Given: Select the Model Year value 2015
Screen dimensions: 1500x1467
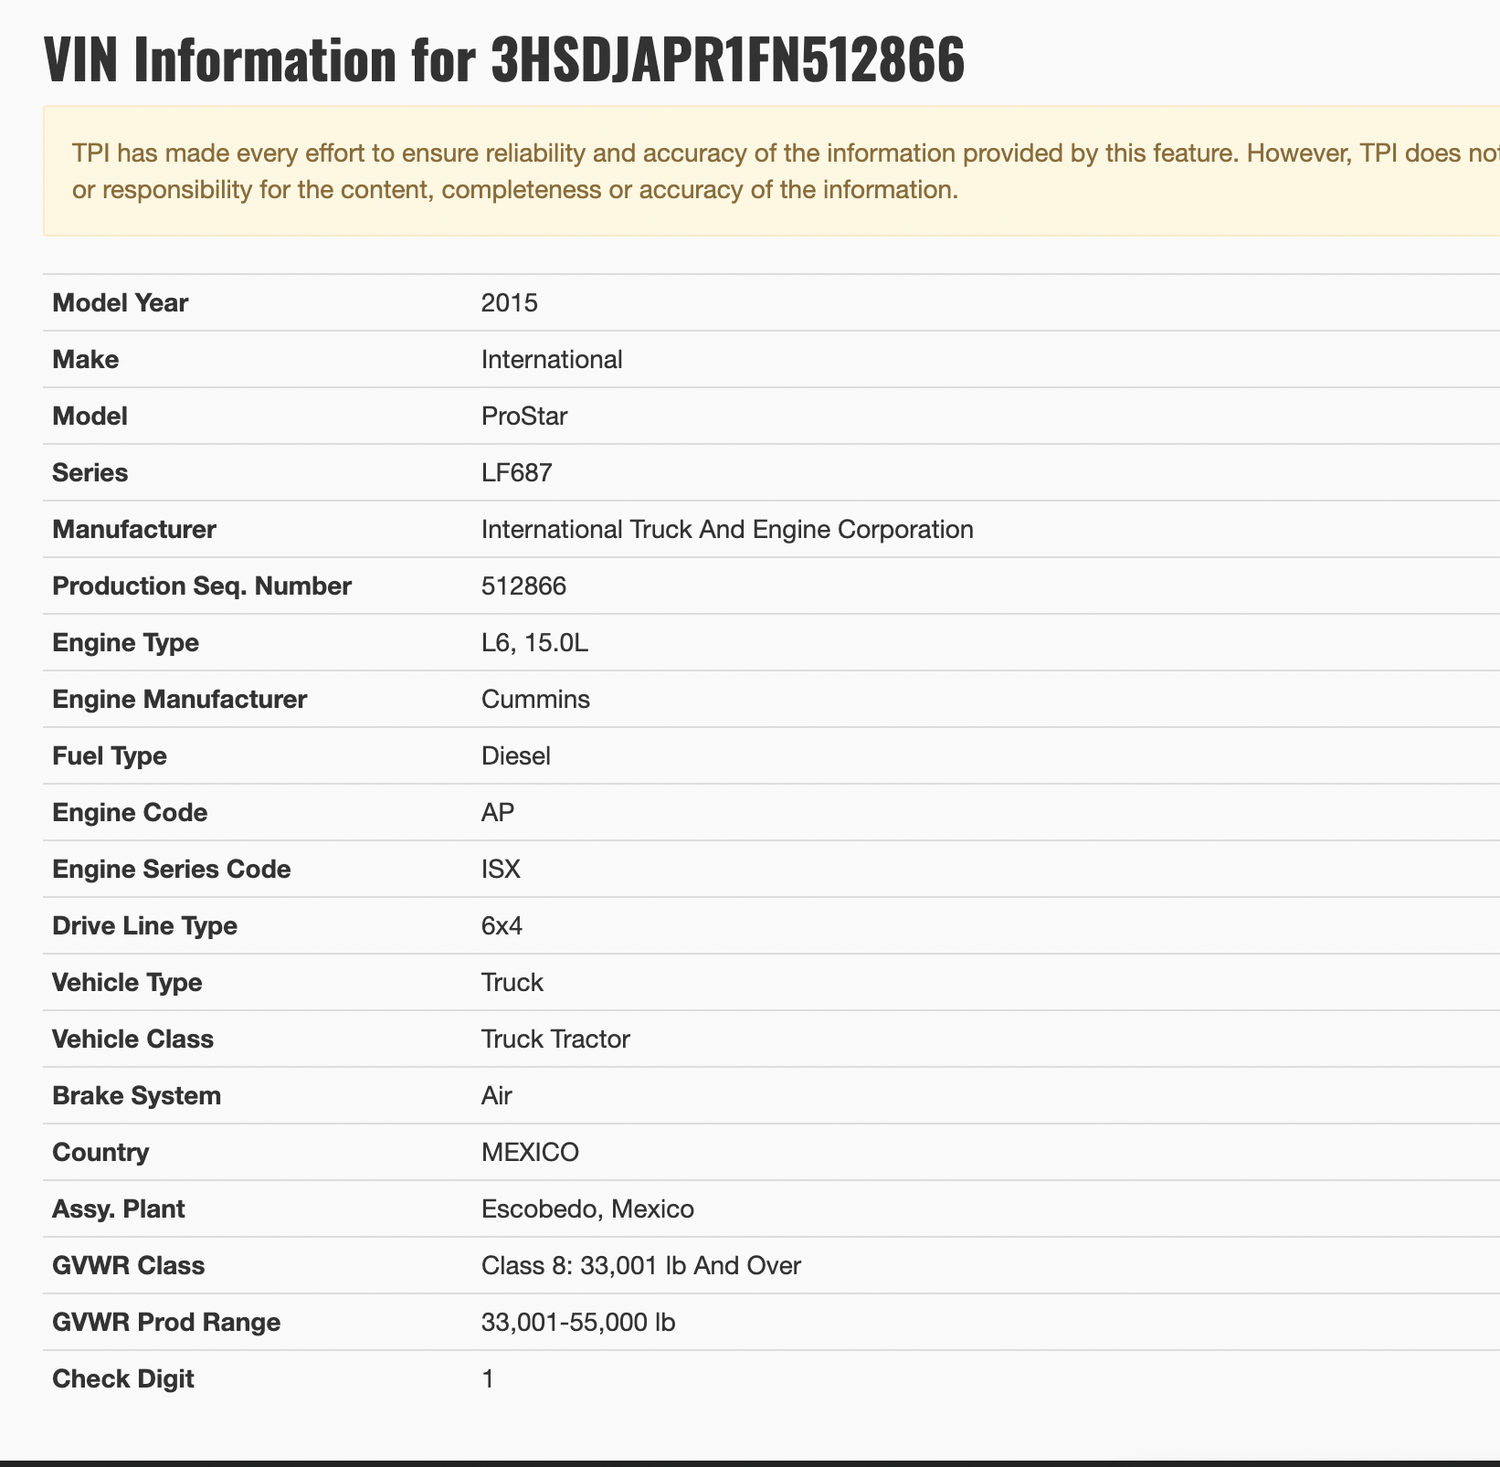Looking at the screenshot, I should [509, 303].
